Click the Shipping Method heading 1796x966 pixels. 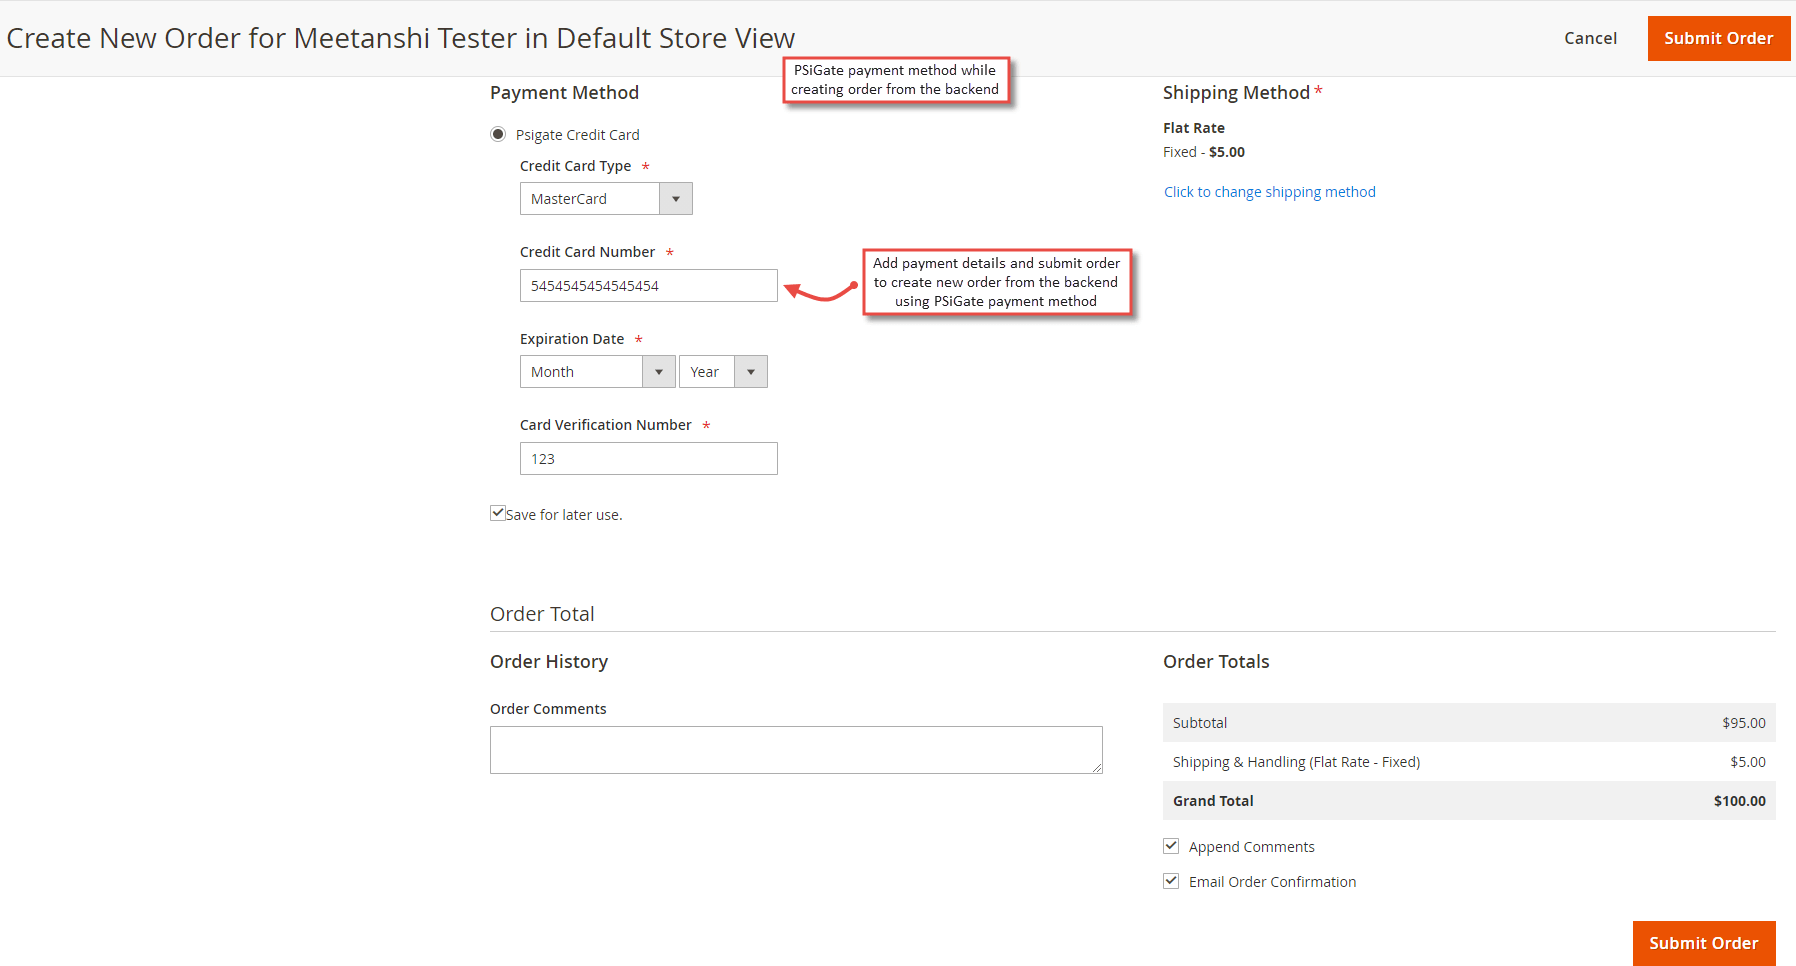click(x=1236, y=92)
